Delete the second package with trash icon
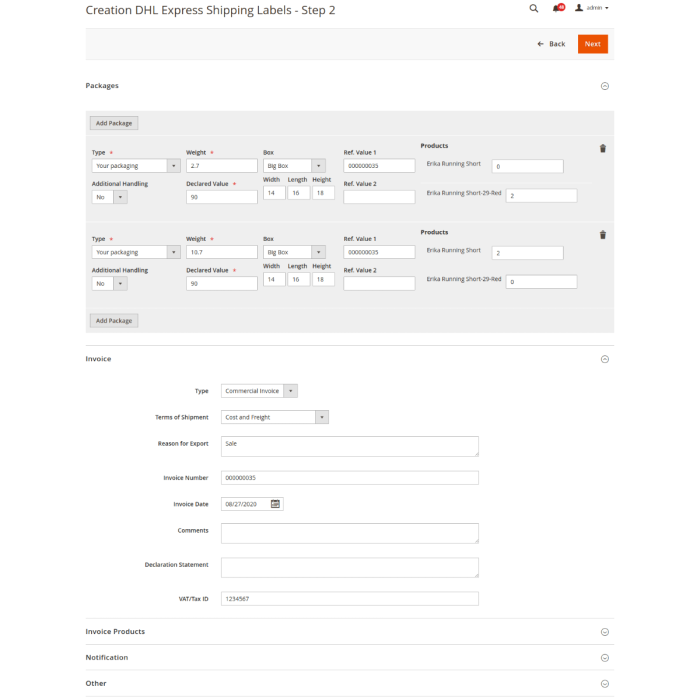 tap(603, 235)
